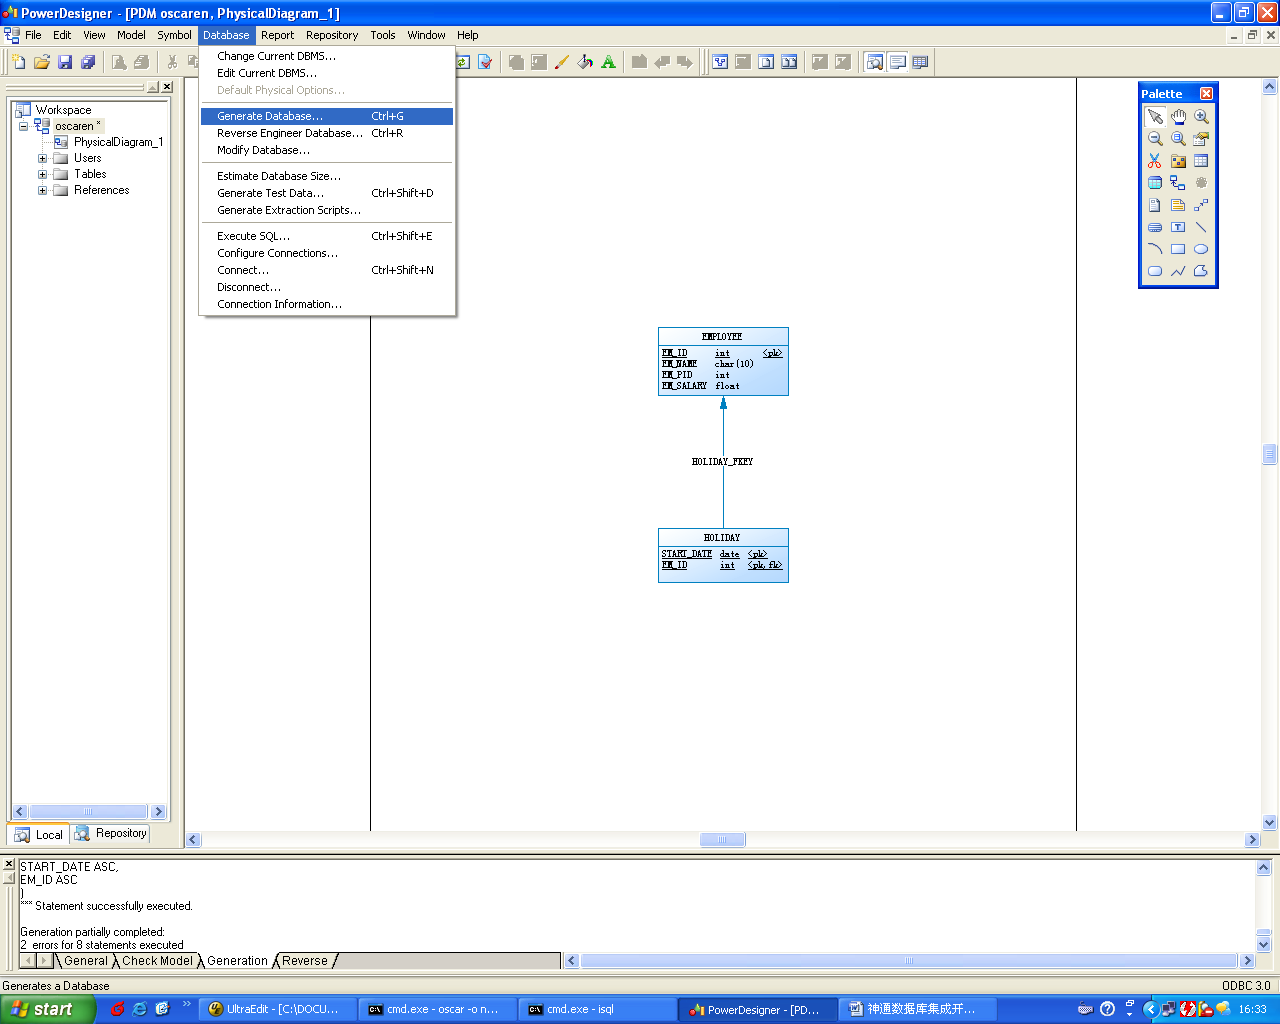Expand the Tables folder in browser tree

coord(43,174)
